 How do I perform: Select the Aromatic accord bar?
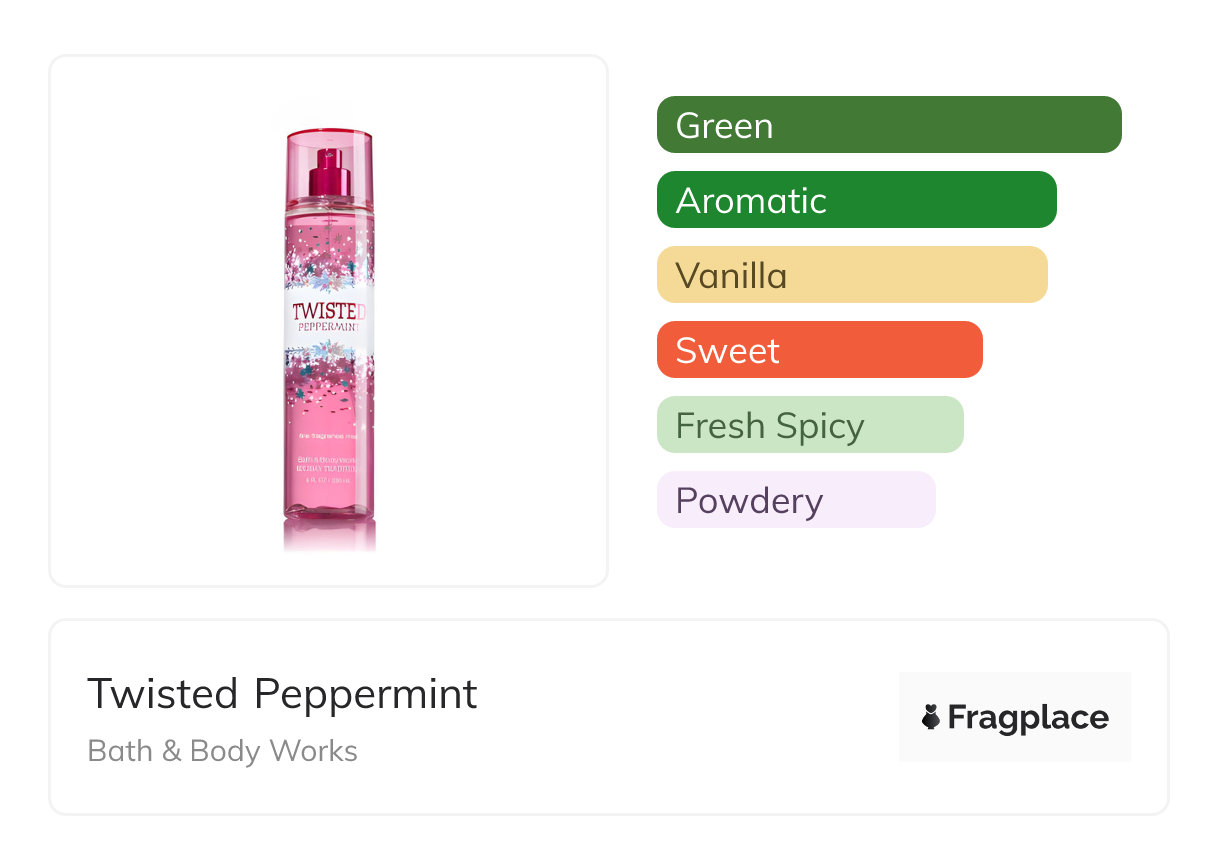pos(856,200)
